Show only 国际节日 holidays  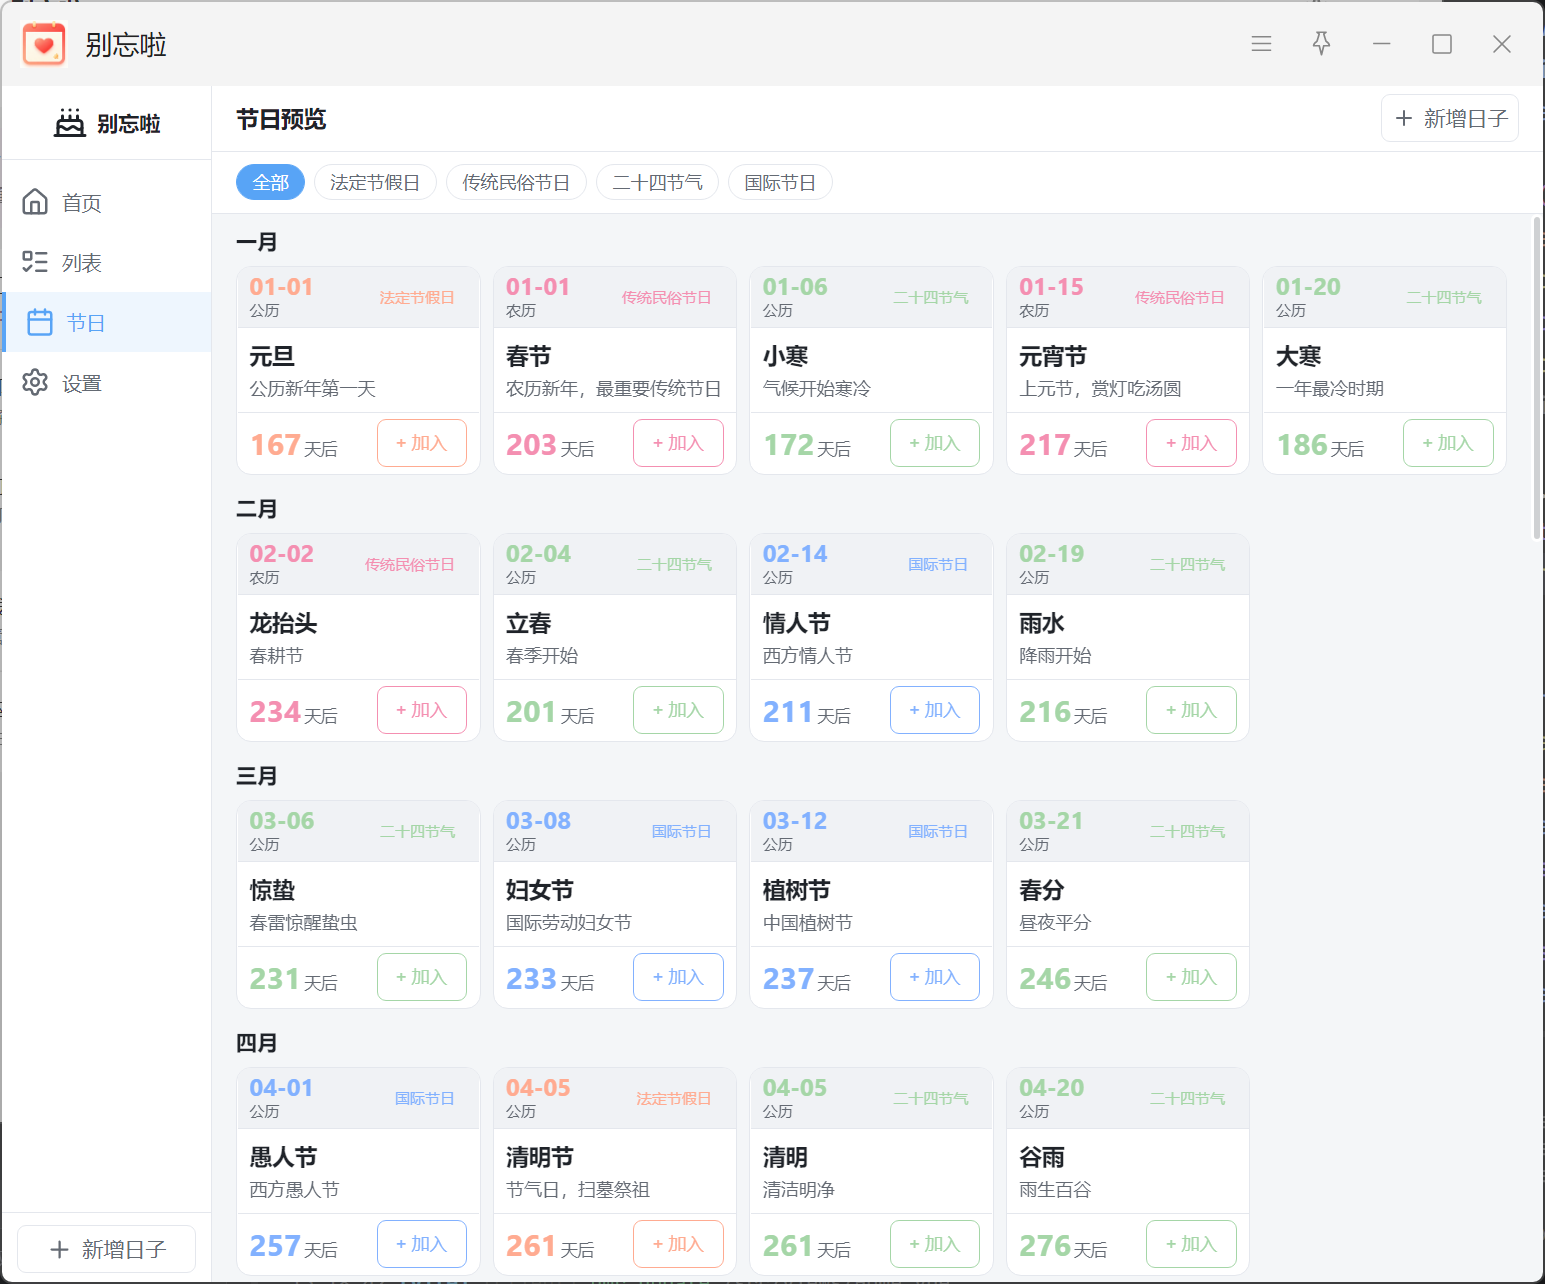[780, 182]
